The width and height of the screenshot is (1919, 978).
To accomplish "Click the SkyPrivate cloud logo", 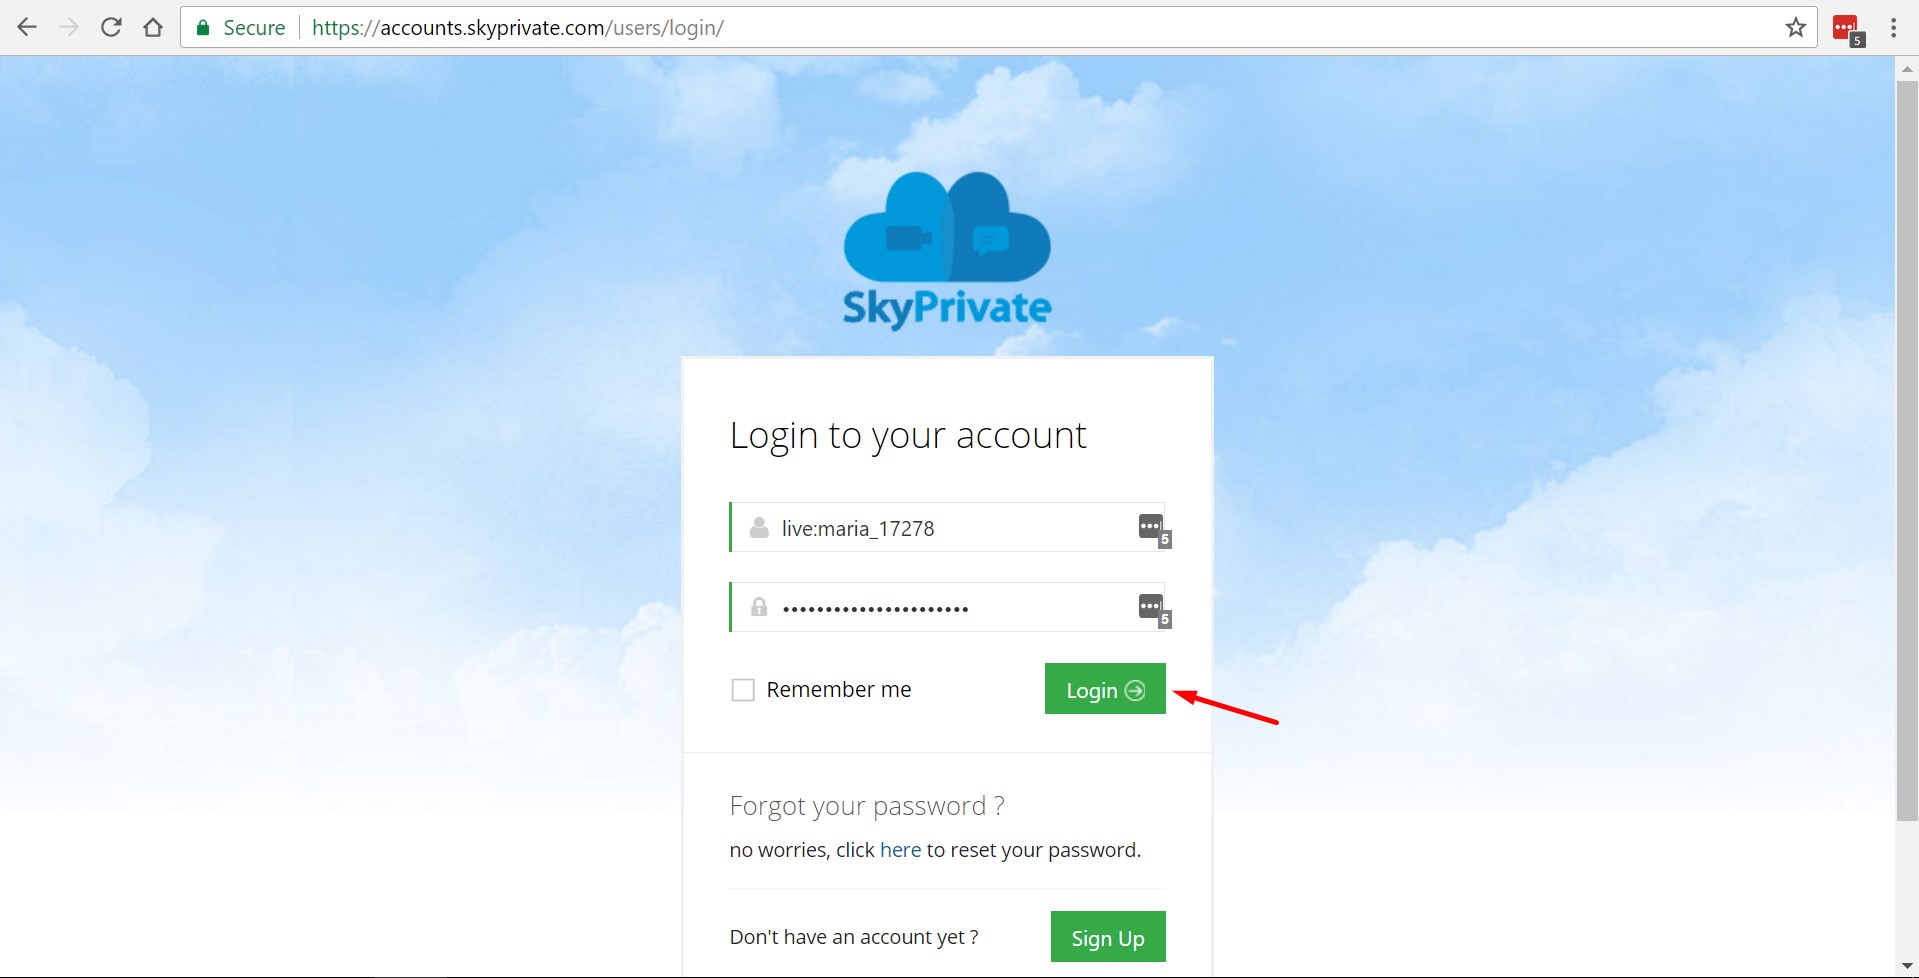I will click(x=946, y=240).
